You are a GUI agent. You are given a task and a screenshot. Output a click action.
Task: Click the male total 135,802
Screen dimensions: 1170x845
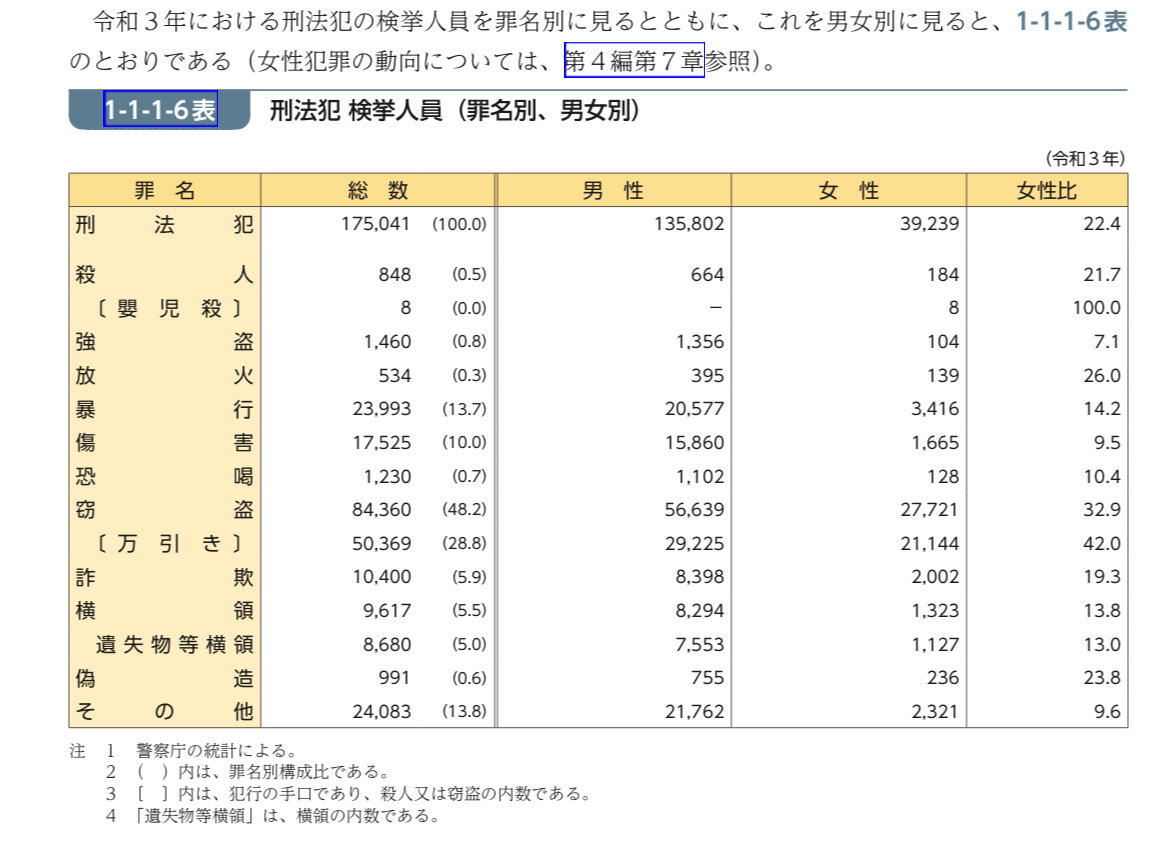689,224
